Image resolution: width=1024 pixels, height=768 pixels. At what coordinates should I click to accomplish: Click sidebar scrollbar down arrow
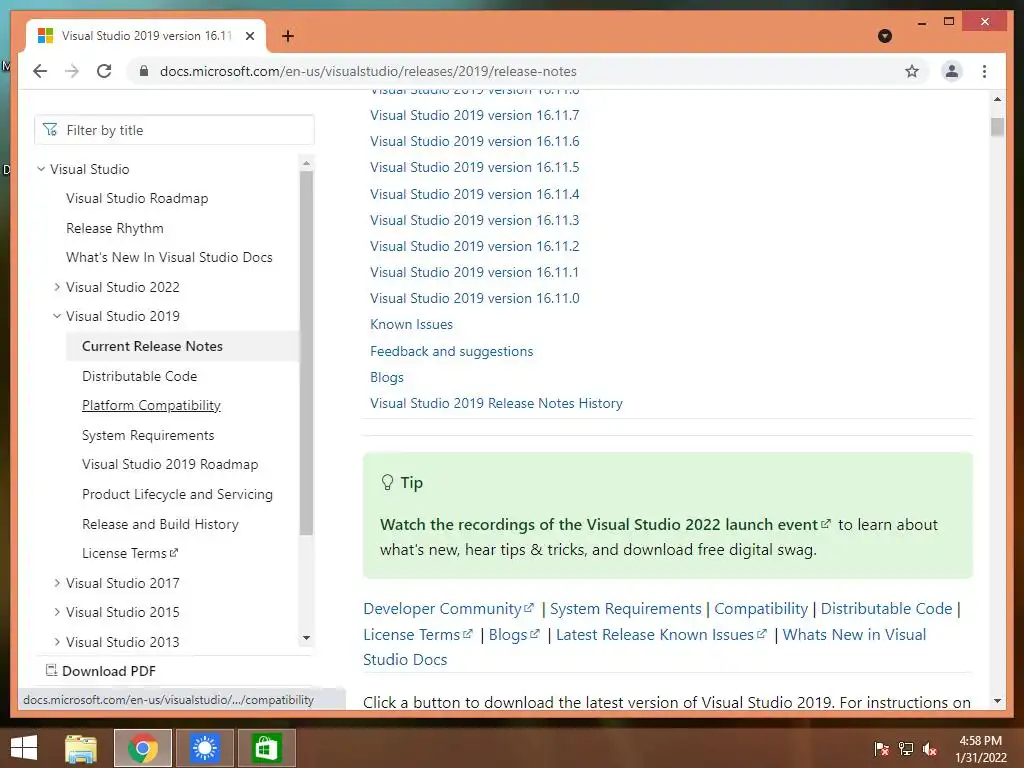306,638
